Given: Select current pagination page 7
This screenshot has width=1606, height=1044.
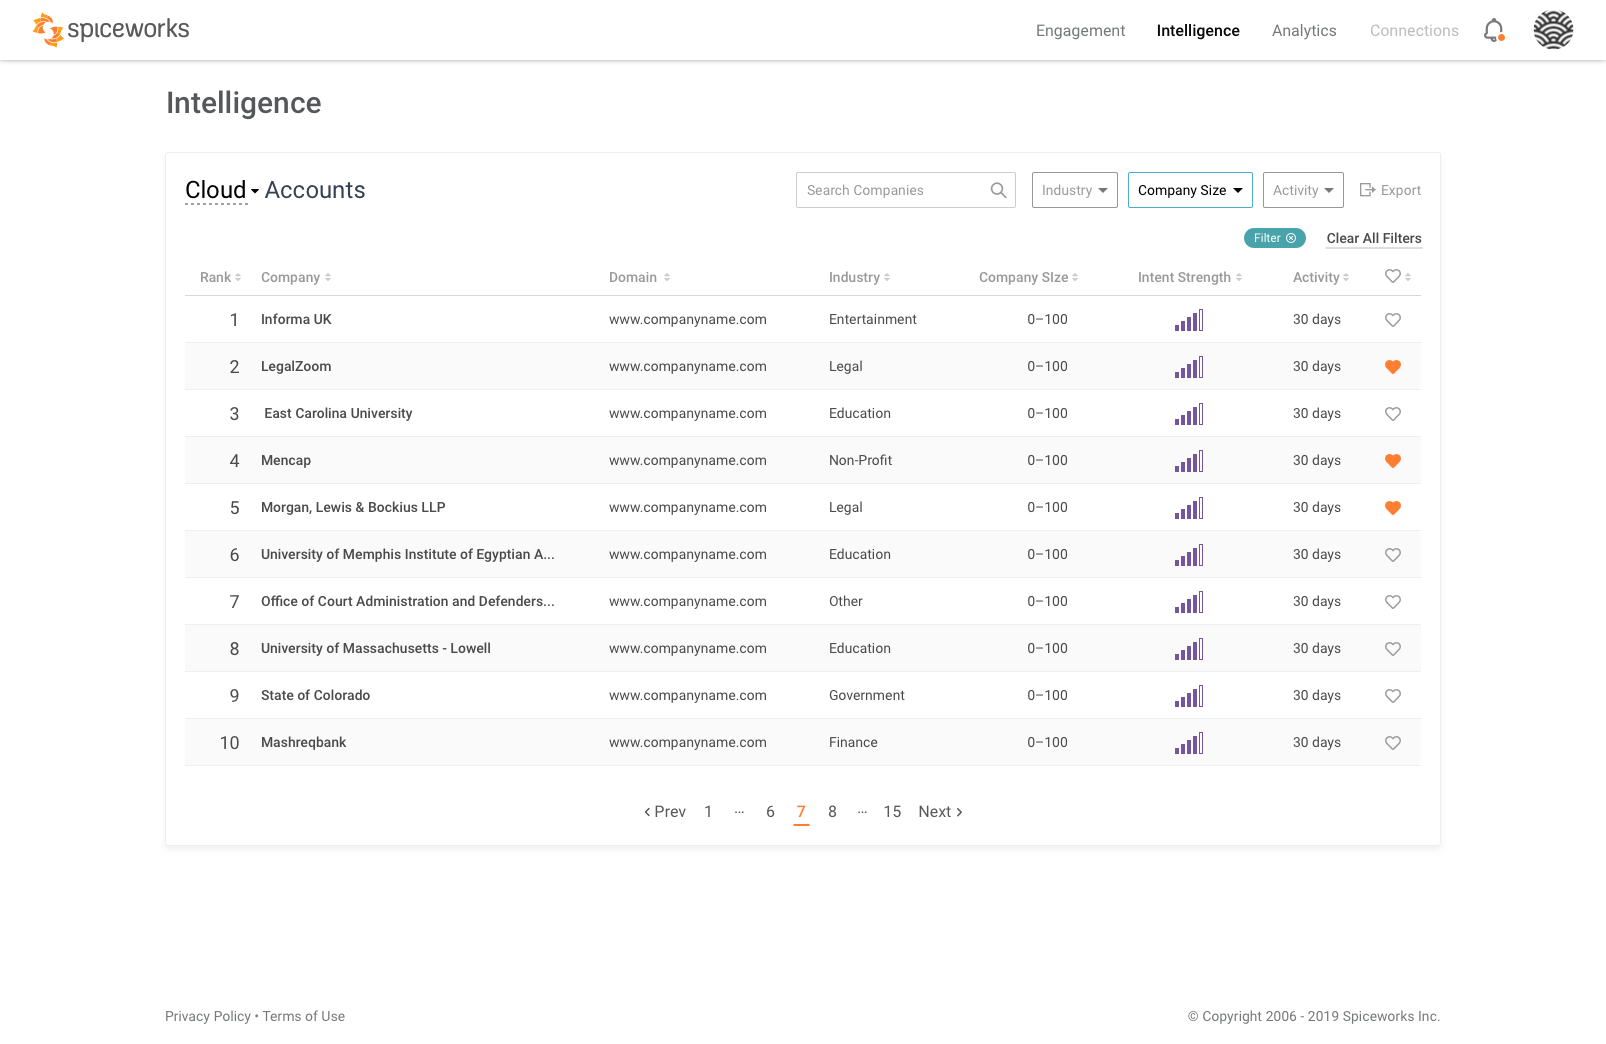Looking at the screenshot, I should [x=801, y=812].
